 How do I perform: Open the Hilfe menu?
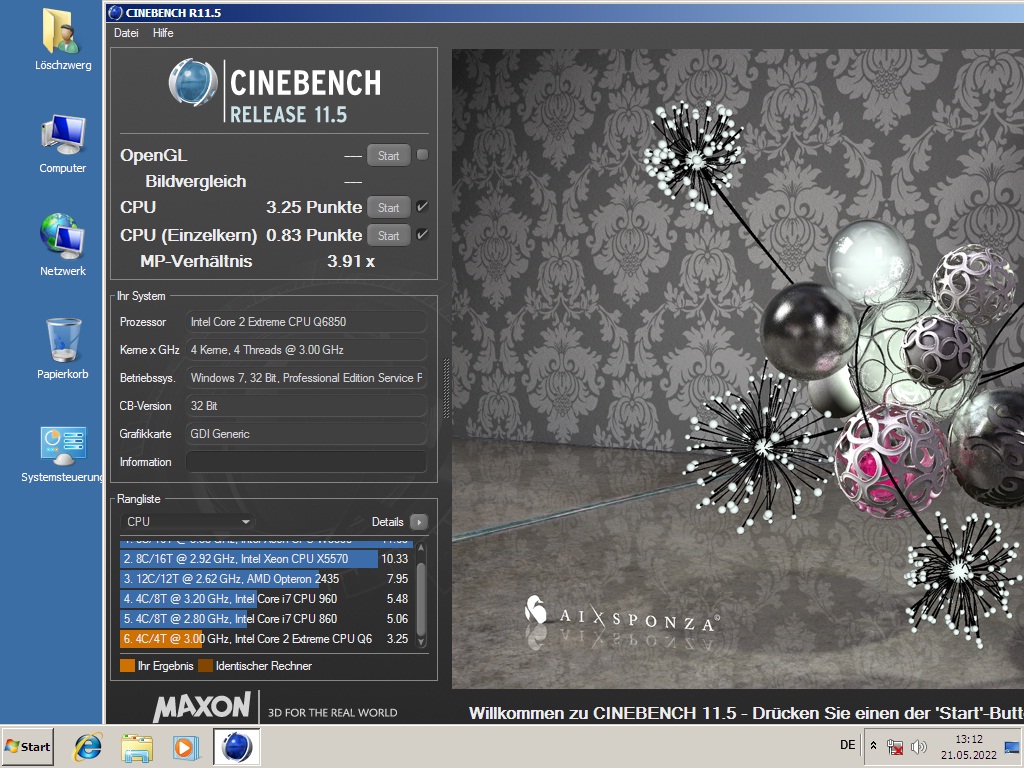(163, 33)
